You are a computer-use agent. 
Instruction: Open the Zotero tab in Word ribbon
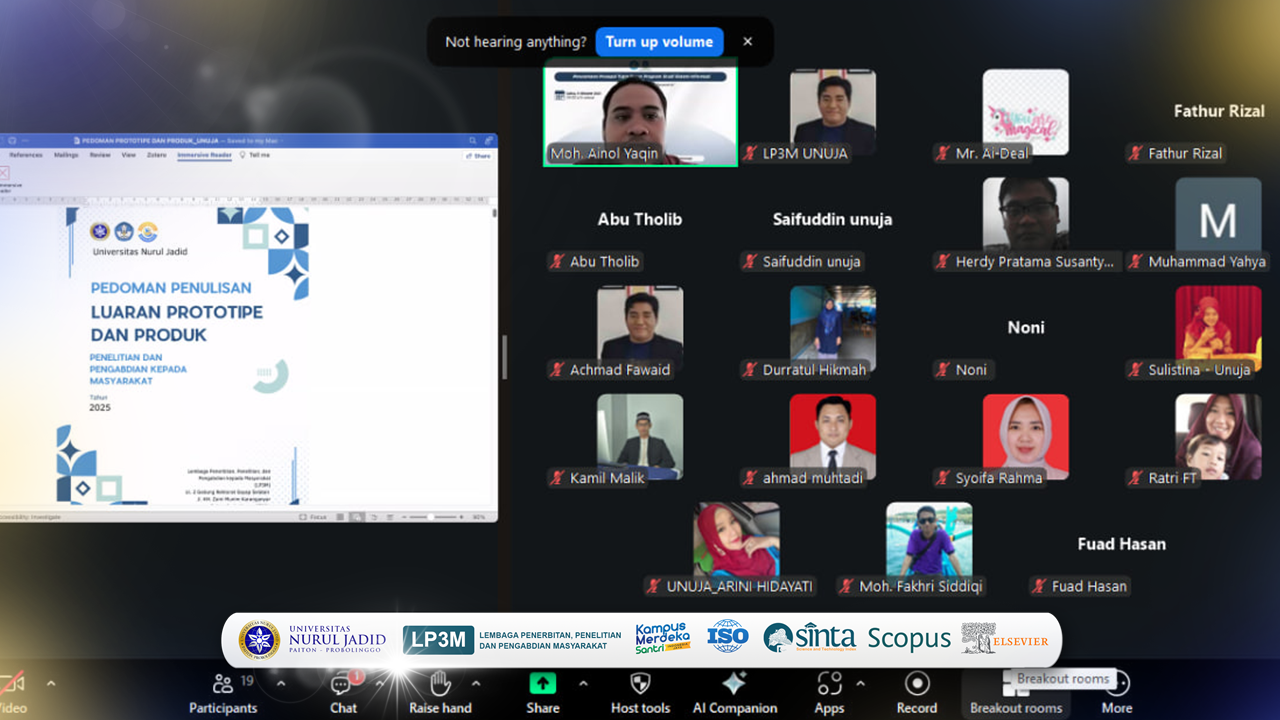click(156, 155)
